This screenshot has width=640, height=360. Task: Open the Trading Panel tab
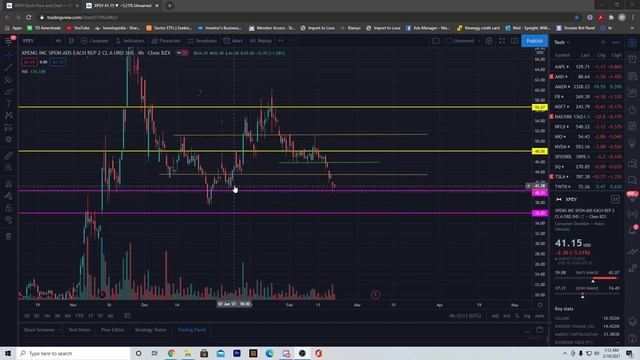tap(191, 330)
